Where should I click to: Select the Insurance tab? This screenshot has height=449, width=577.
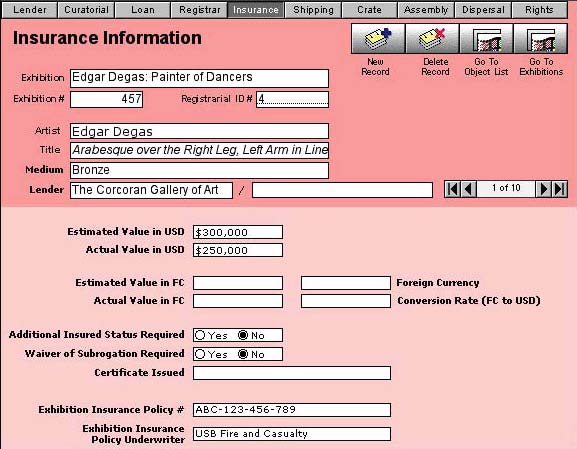(x=256, y=10)
